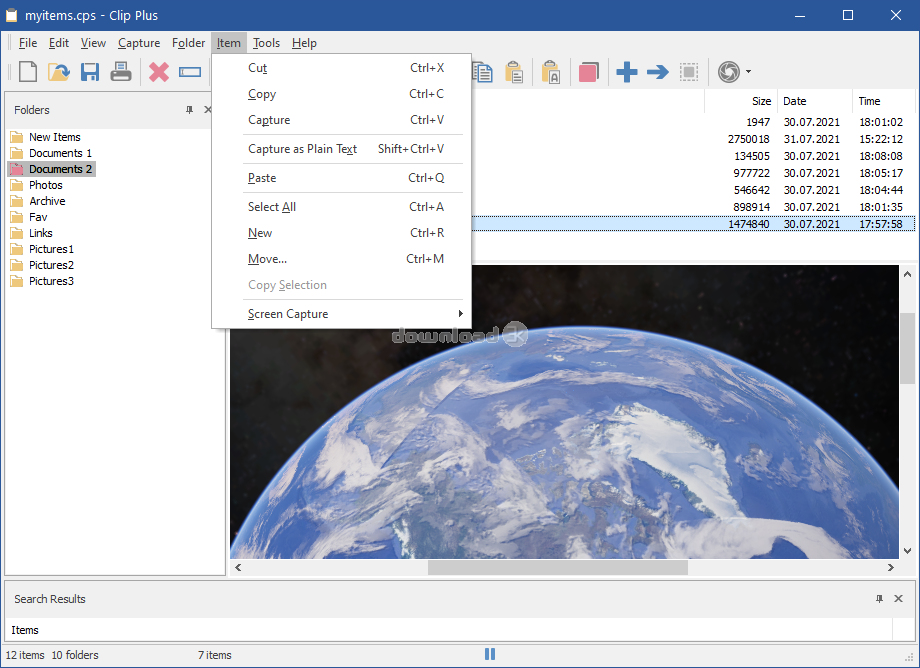Viewport: 920px width, 668px height.
Task: Sort items by the Date column
Action: click(815, 101)
